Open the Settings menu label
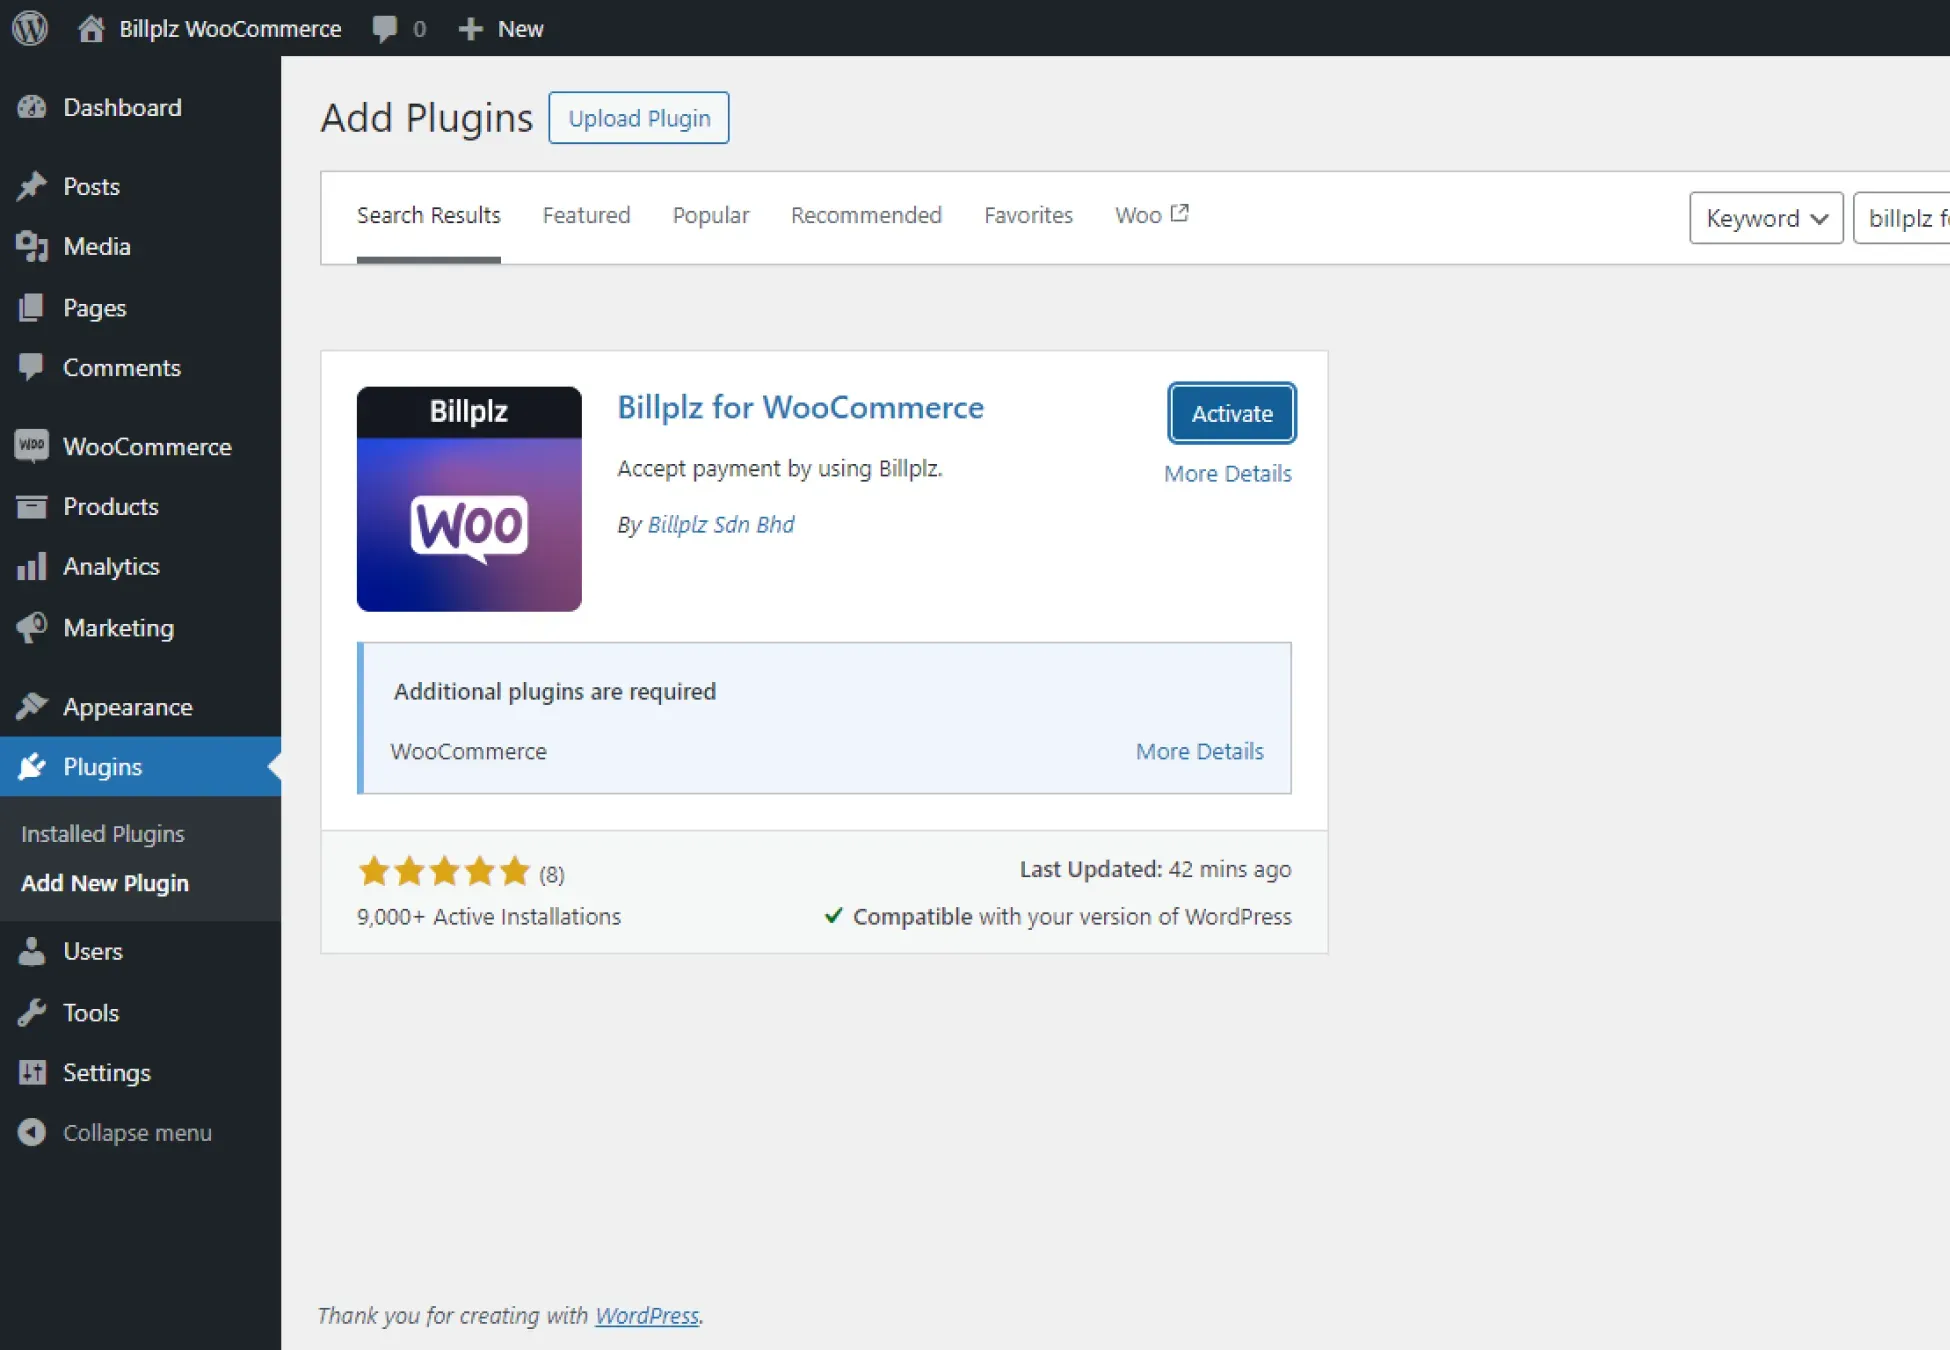This screenshot has height=1350, width=1950. click(107, 1072)
